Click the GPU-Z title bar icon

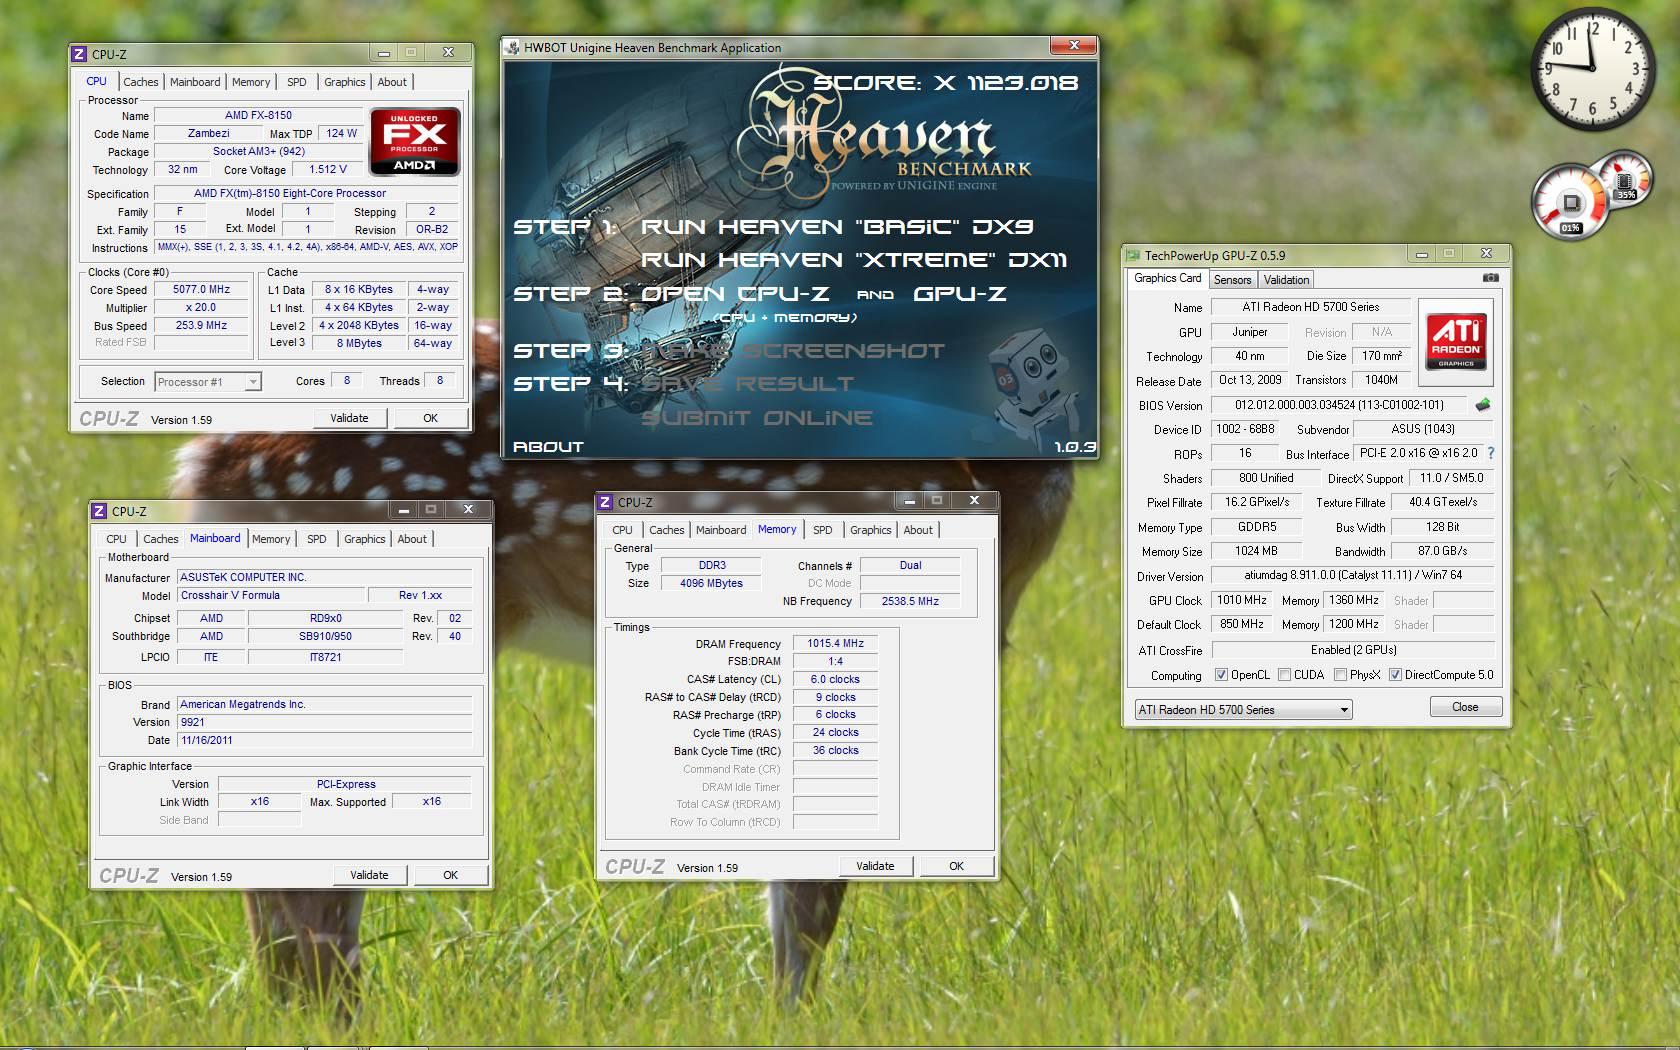point(1134,255)
